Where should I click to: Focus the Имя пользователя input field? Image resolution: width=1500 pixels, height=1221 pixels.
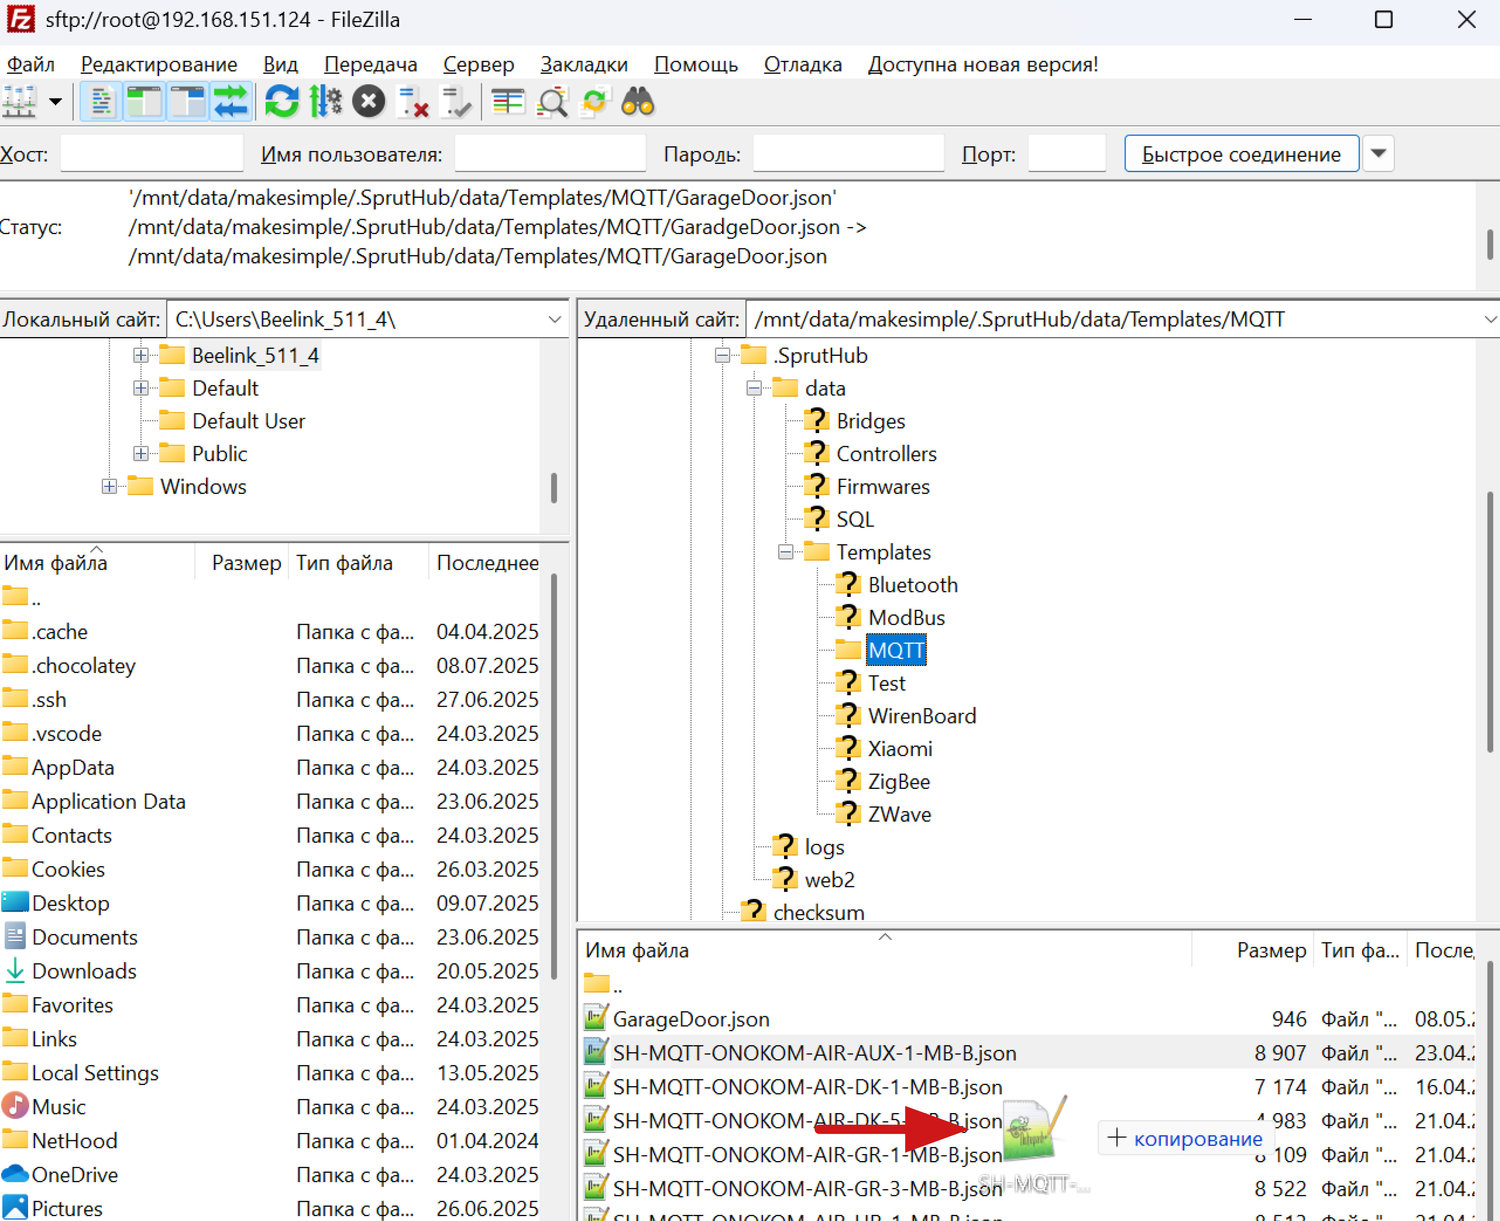(550, 154)
